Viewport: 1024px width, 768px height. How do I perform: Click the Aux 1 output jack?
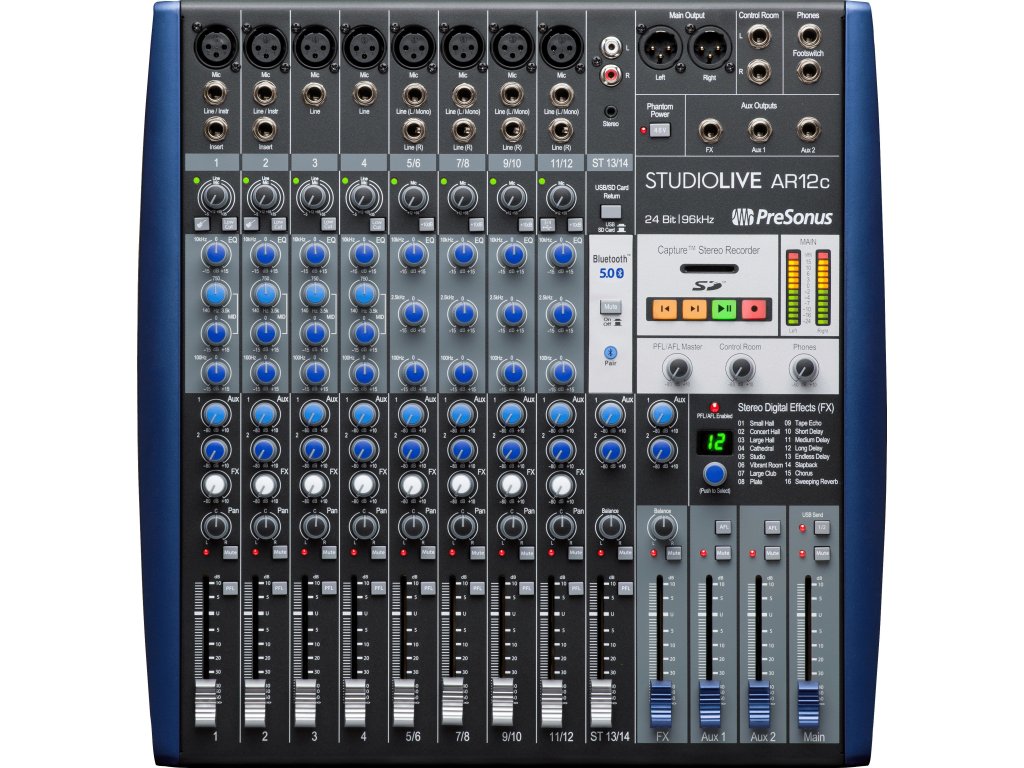click(759, 130)
